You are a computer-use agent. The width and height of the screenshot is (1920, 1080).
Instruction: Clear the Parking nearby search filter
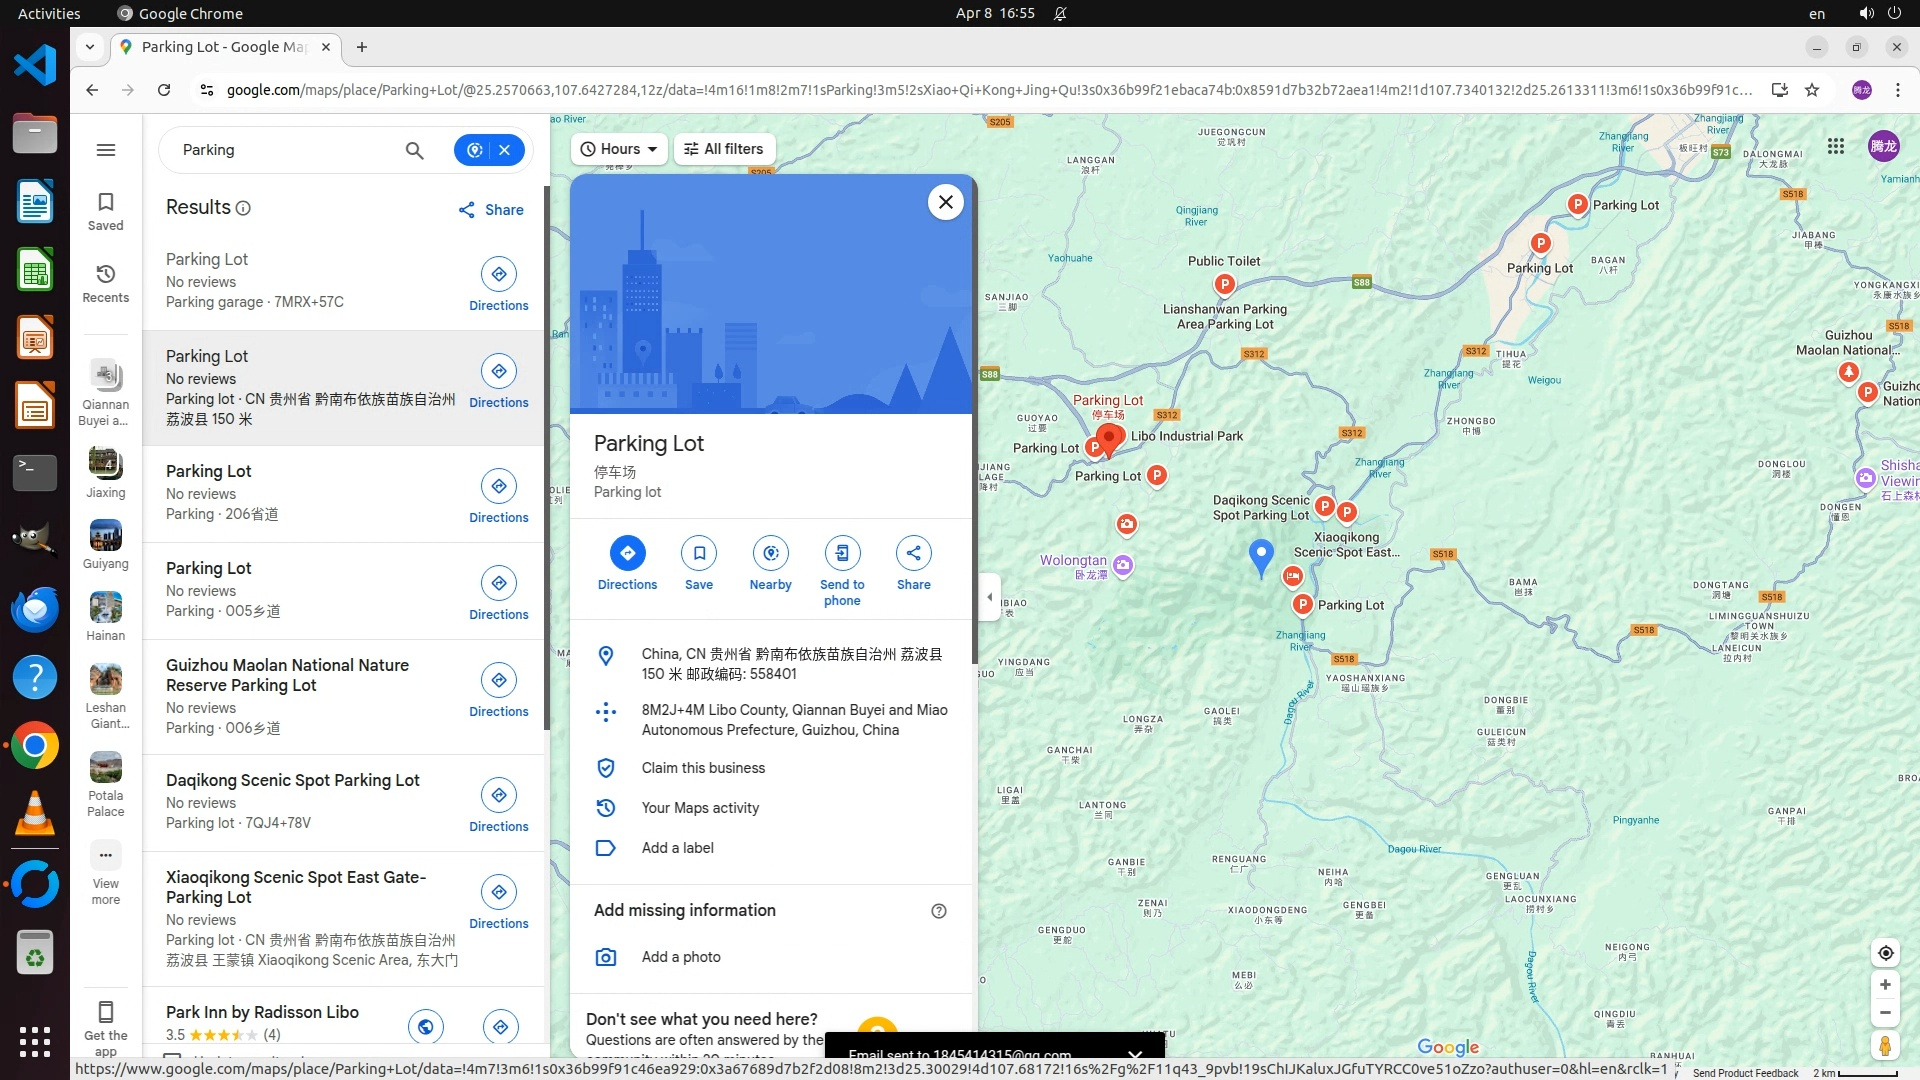point(505,150)
